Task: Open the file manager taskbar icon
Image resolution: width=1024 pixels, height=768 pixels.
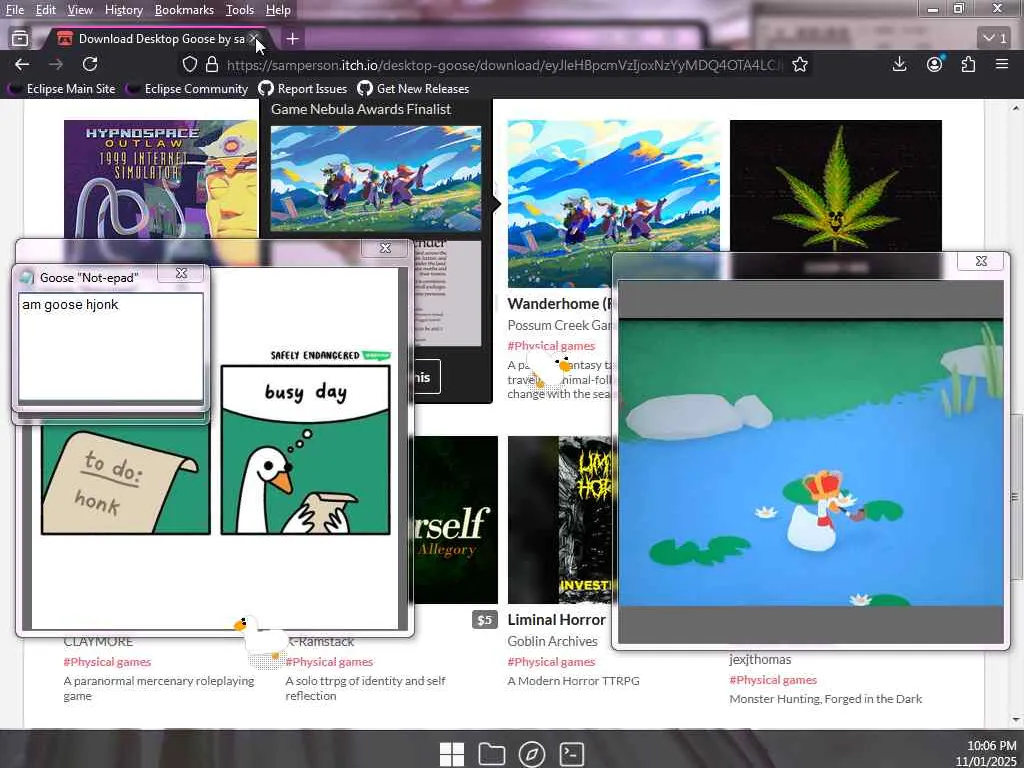Action: (x=492, y=754)
